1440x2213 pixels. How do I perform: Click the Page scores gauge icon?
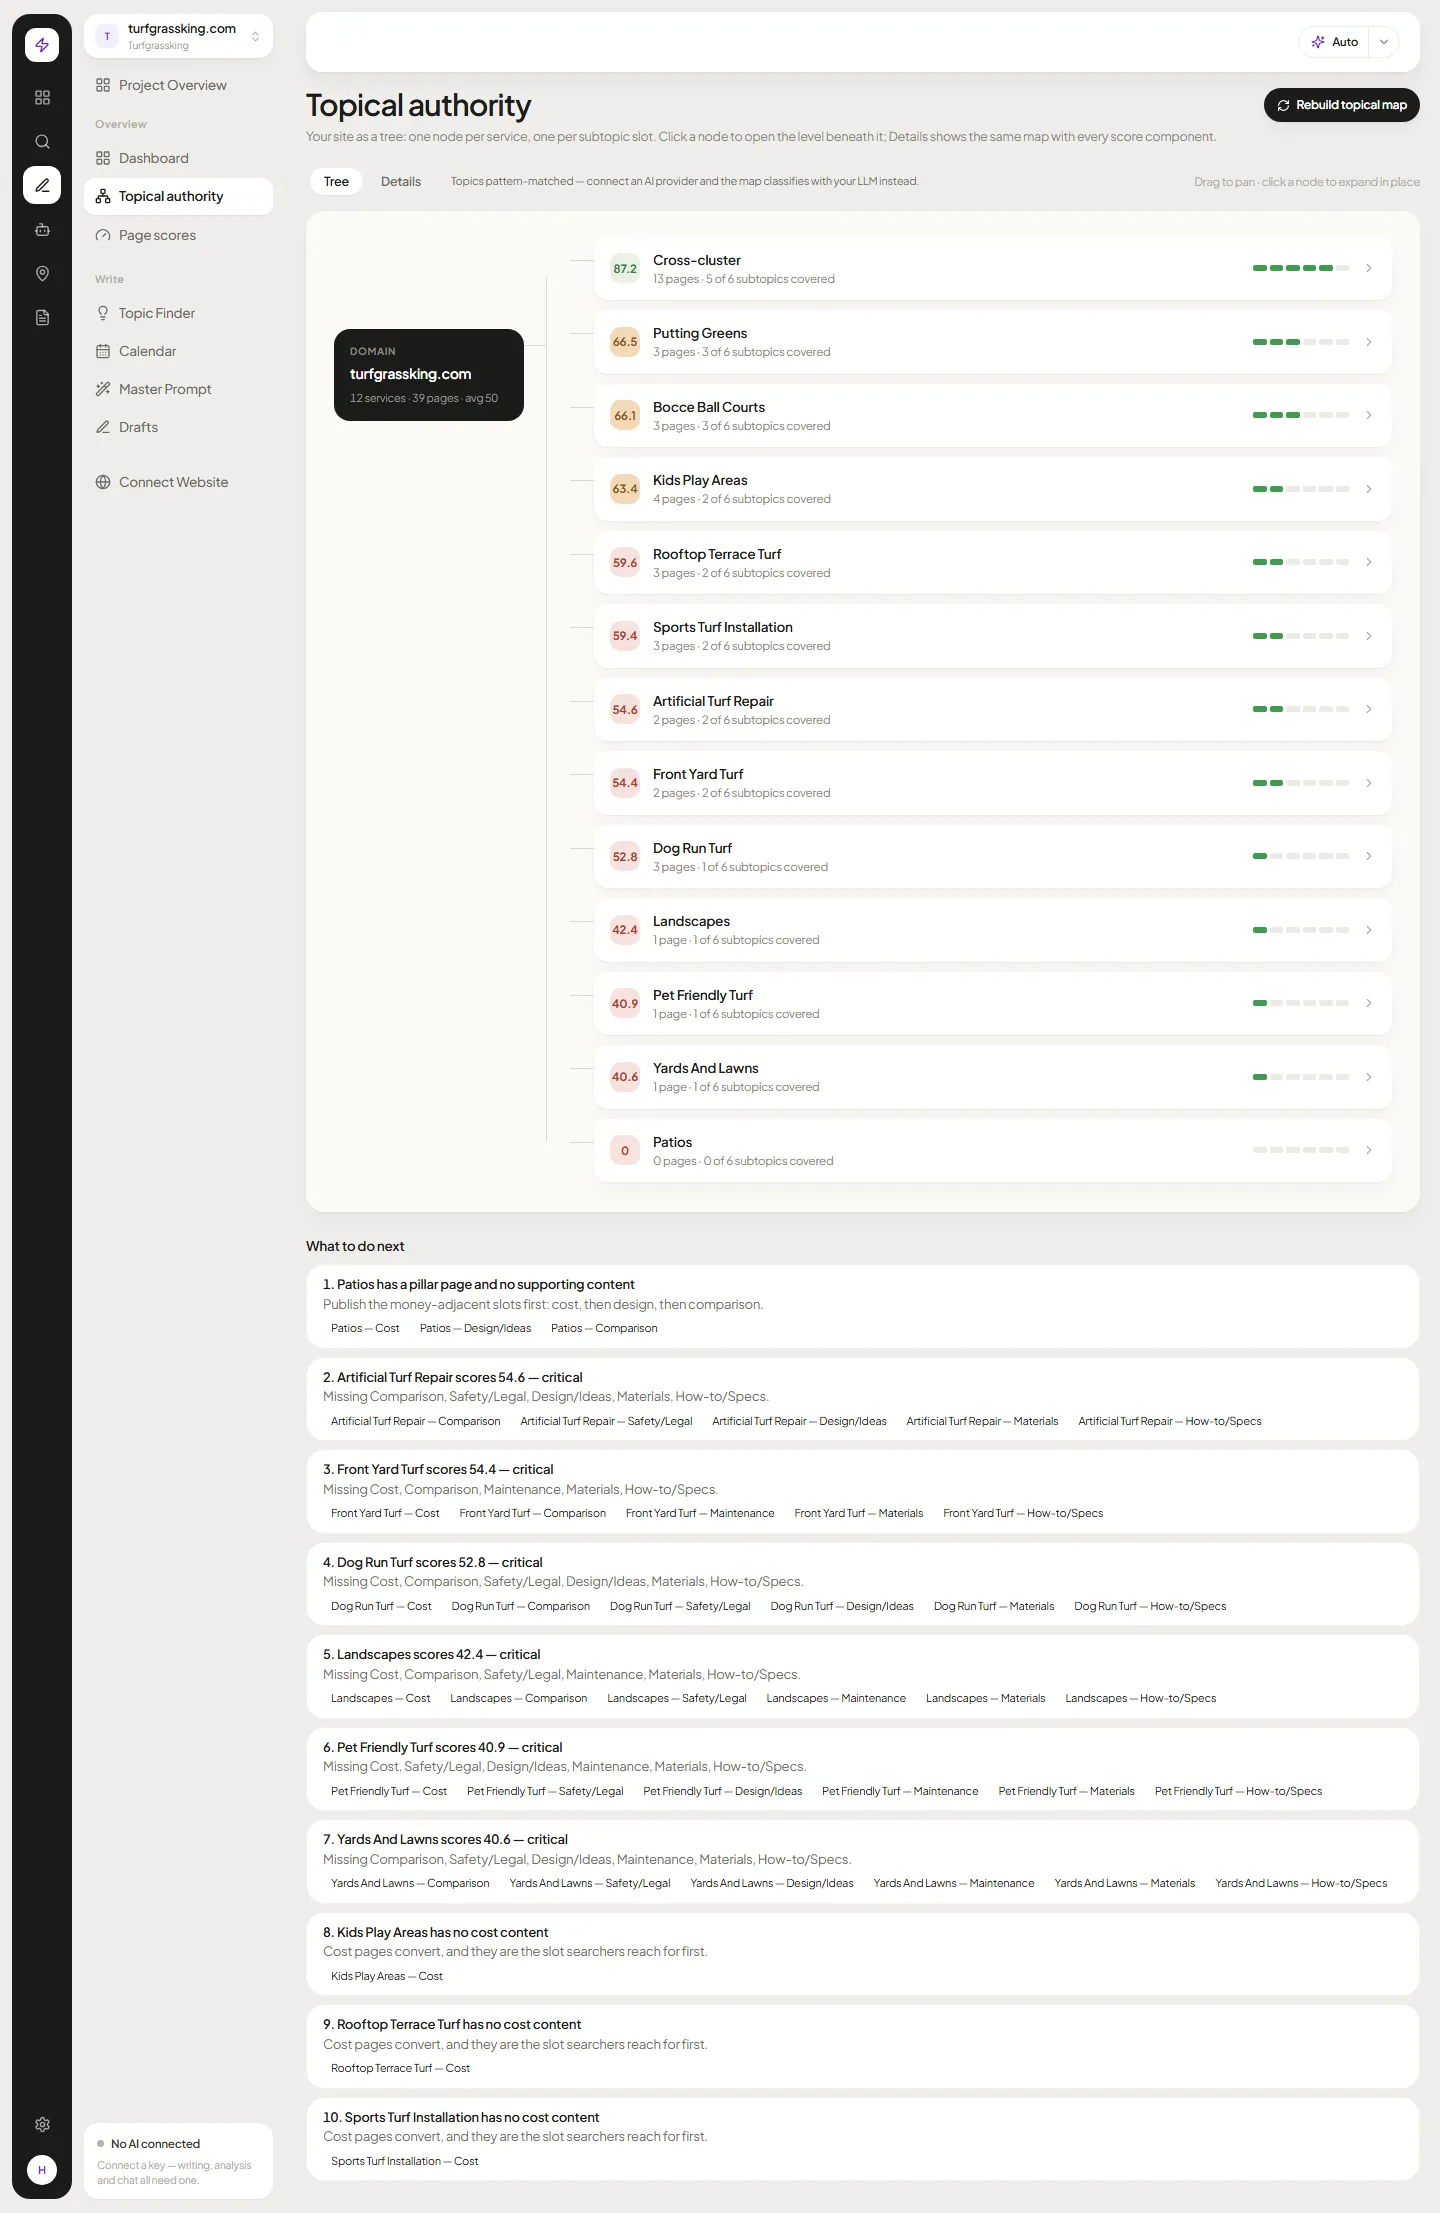[103, 235]
